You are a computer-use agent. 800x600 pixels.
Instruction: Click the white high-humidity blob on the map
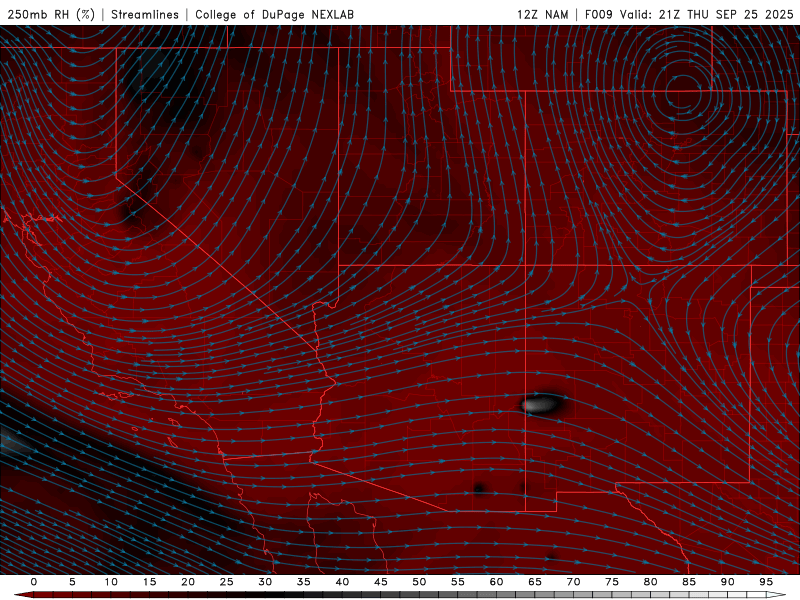click(540, 405)
